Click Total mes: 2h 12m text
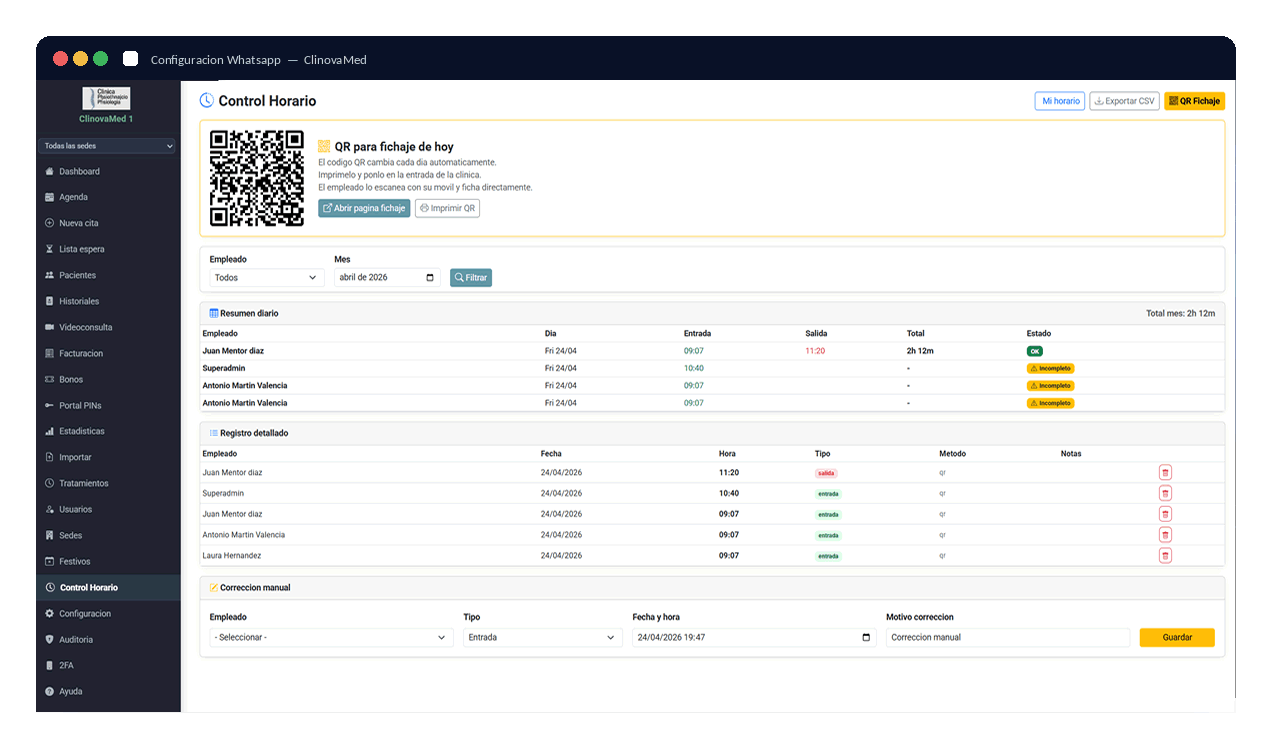 (1180, 313)
